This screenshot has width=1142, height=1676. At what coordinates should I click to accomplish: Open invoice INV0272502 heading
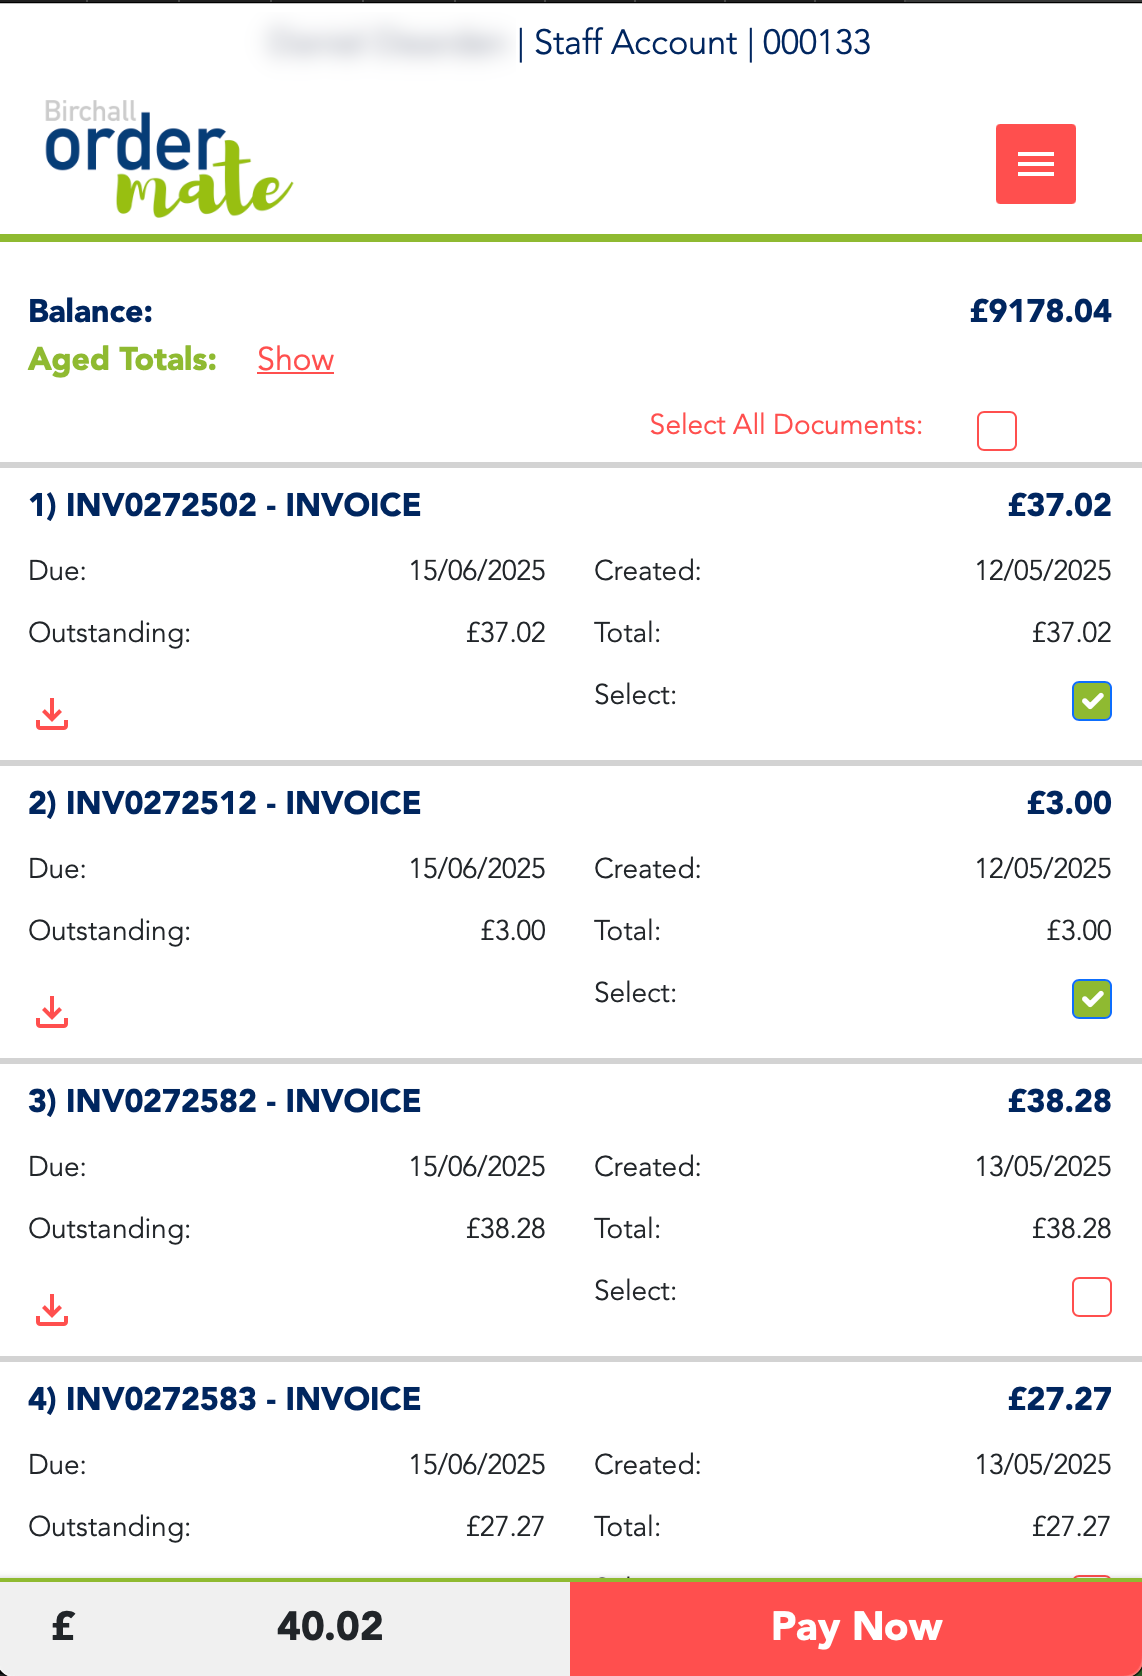225,505
